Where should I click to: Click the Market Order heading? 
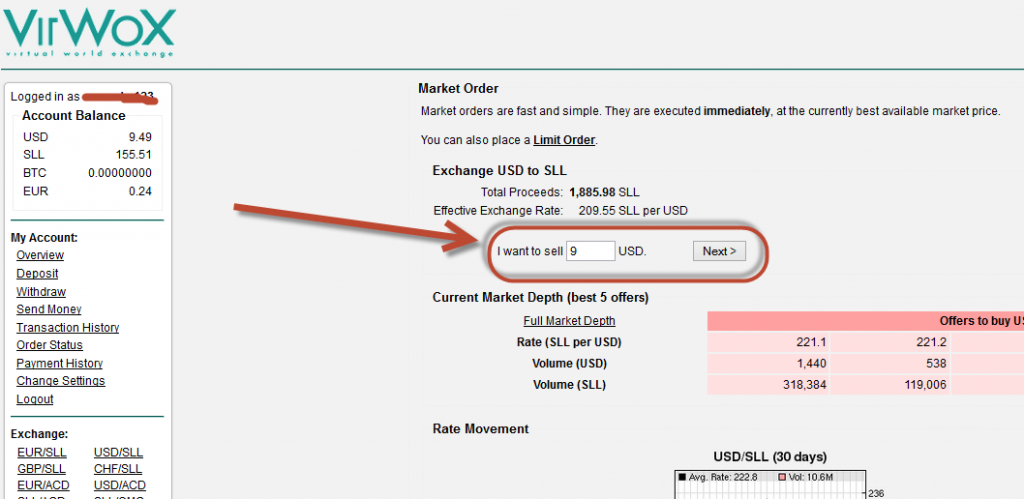[x=458, y=88]
